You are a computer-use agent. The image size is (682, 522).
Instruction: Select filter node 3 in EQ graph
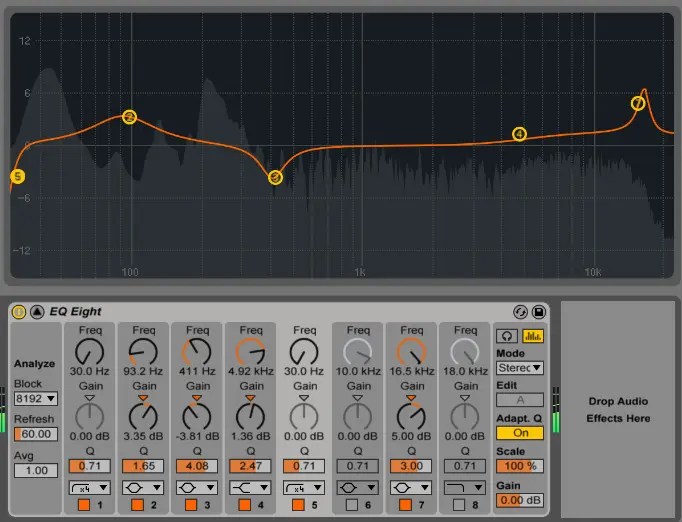[x=275, y=177]
